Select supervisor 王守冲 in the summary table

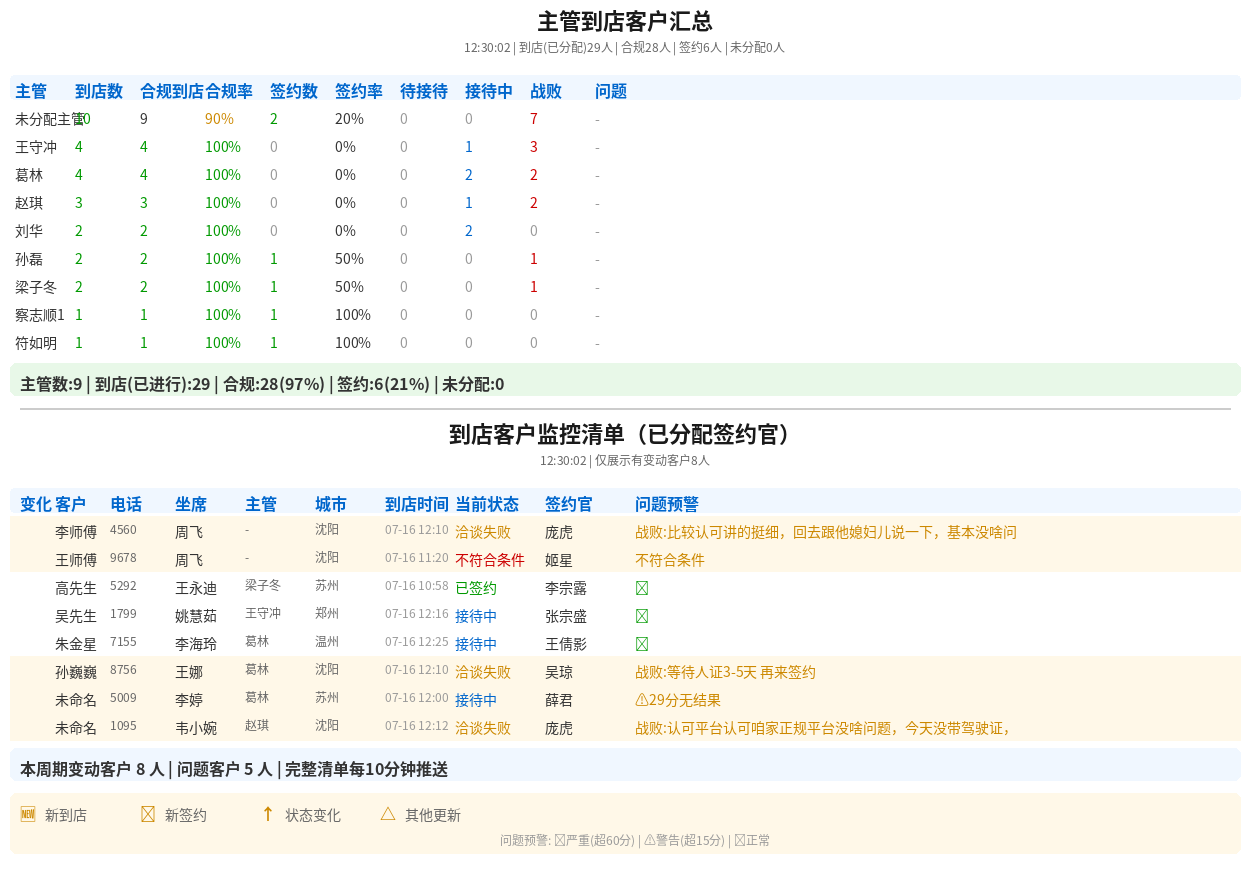click(x=36, y=147)
